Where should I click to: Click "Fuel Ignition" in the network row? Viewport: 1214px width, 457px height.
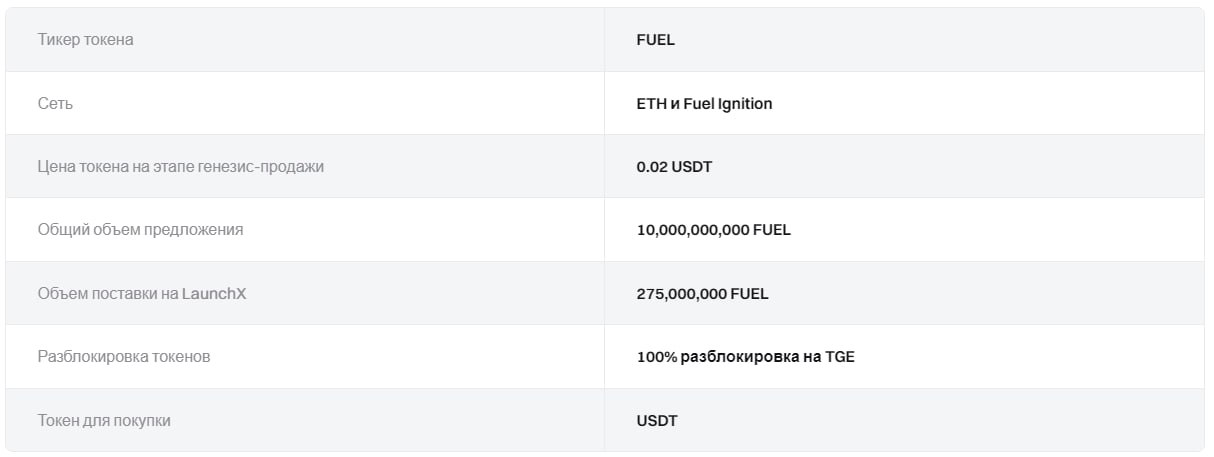[728, 103]
